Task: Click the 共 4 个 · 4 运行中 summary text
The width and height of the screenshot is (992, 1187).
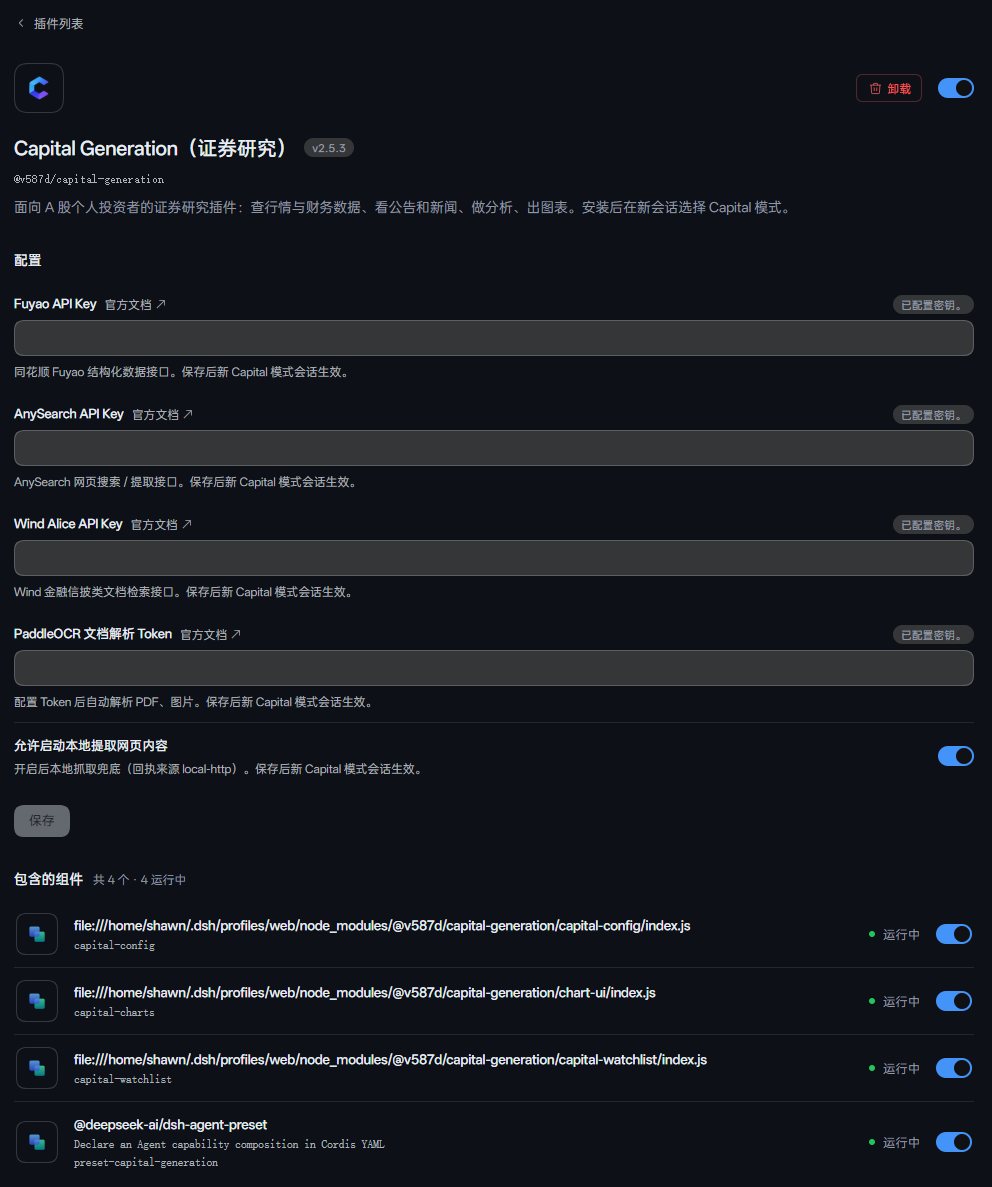Action: tap(139, 880)
